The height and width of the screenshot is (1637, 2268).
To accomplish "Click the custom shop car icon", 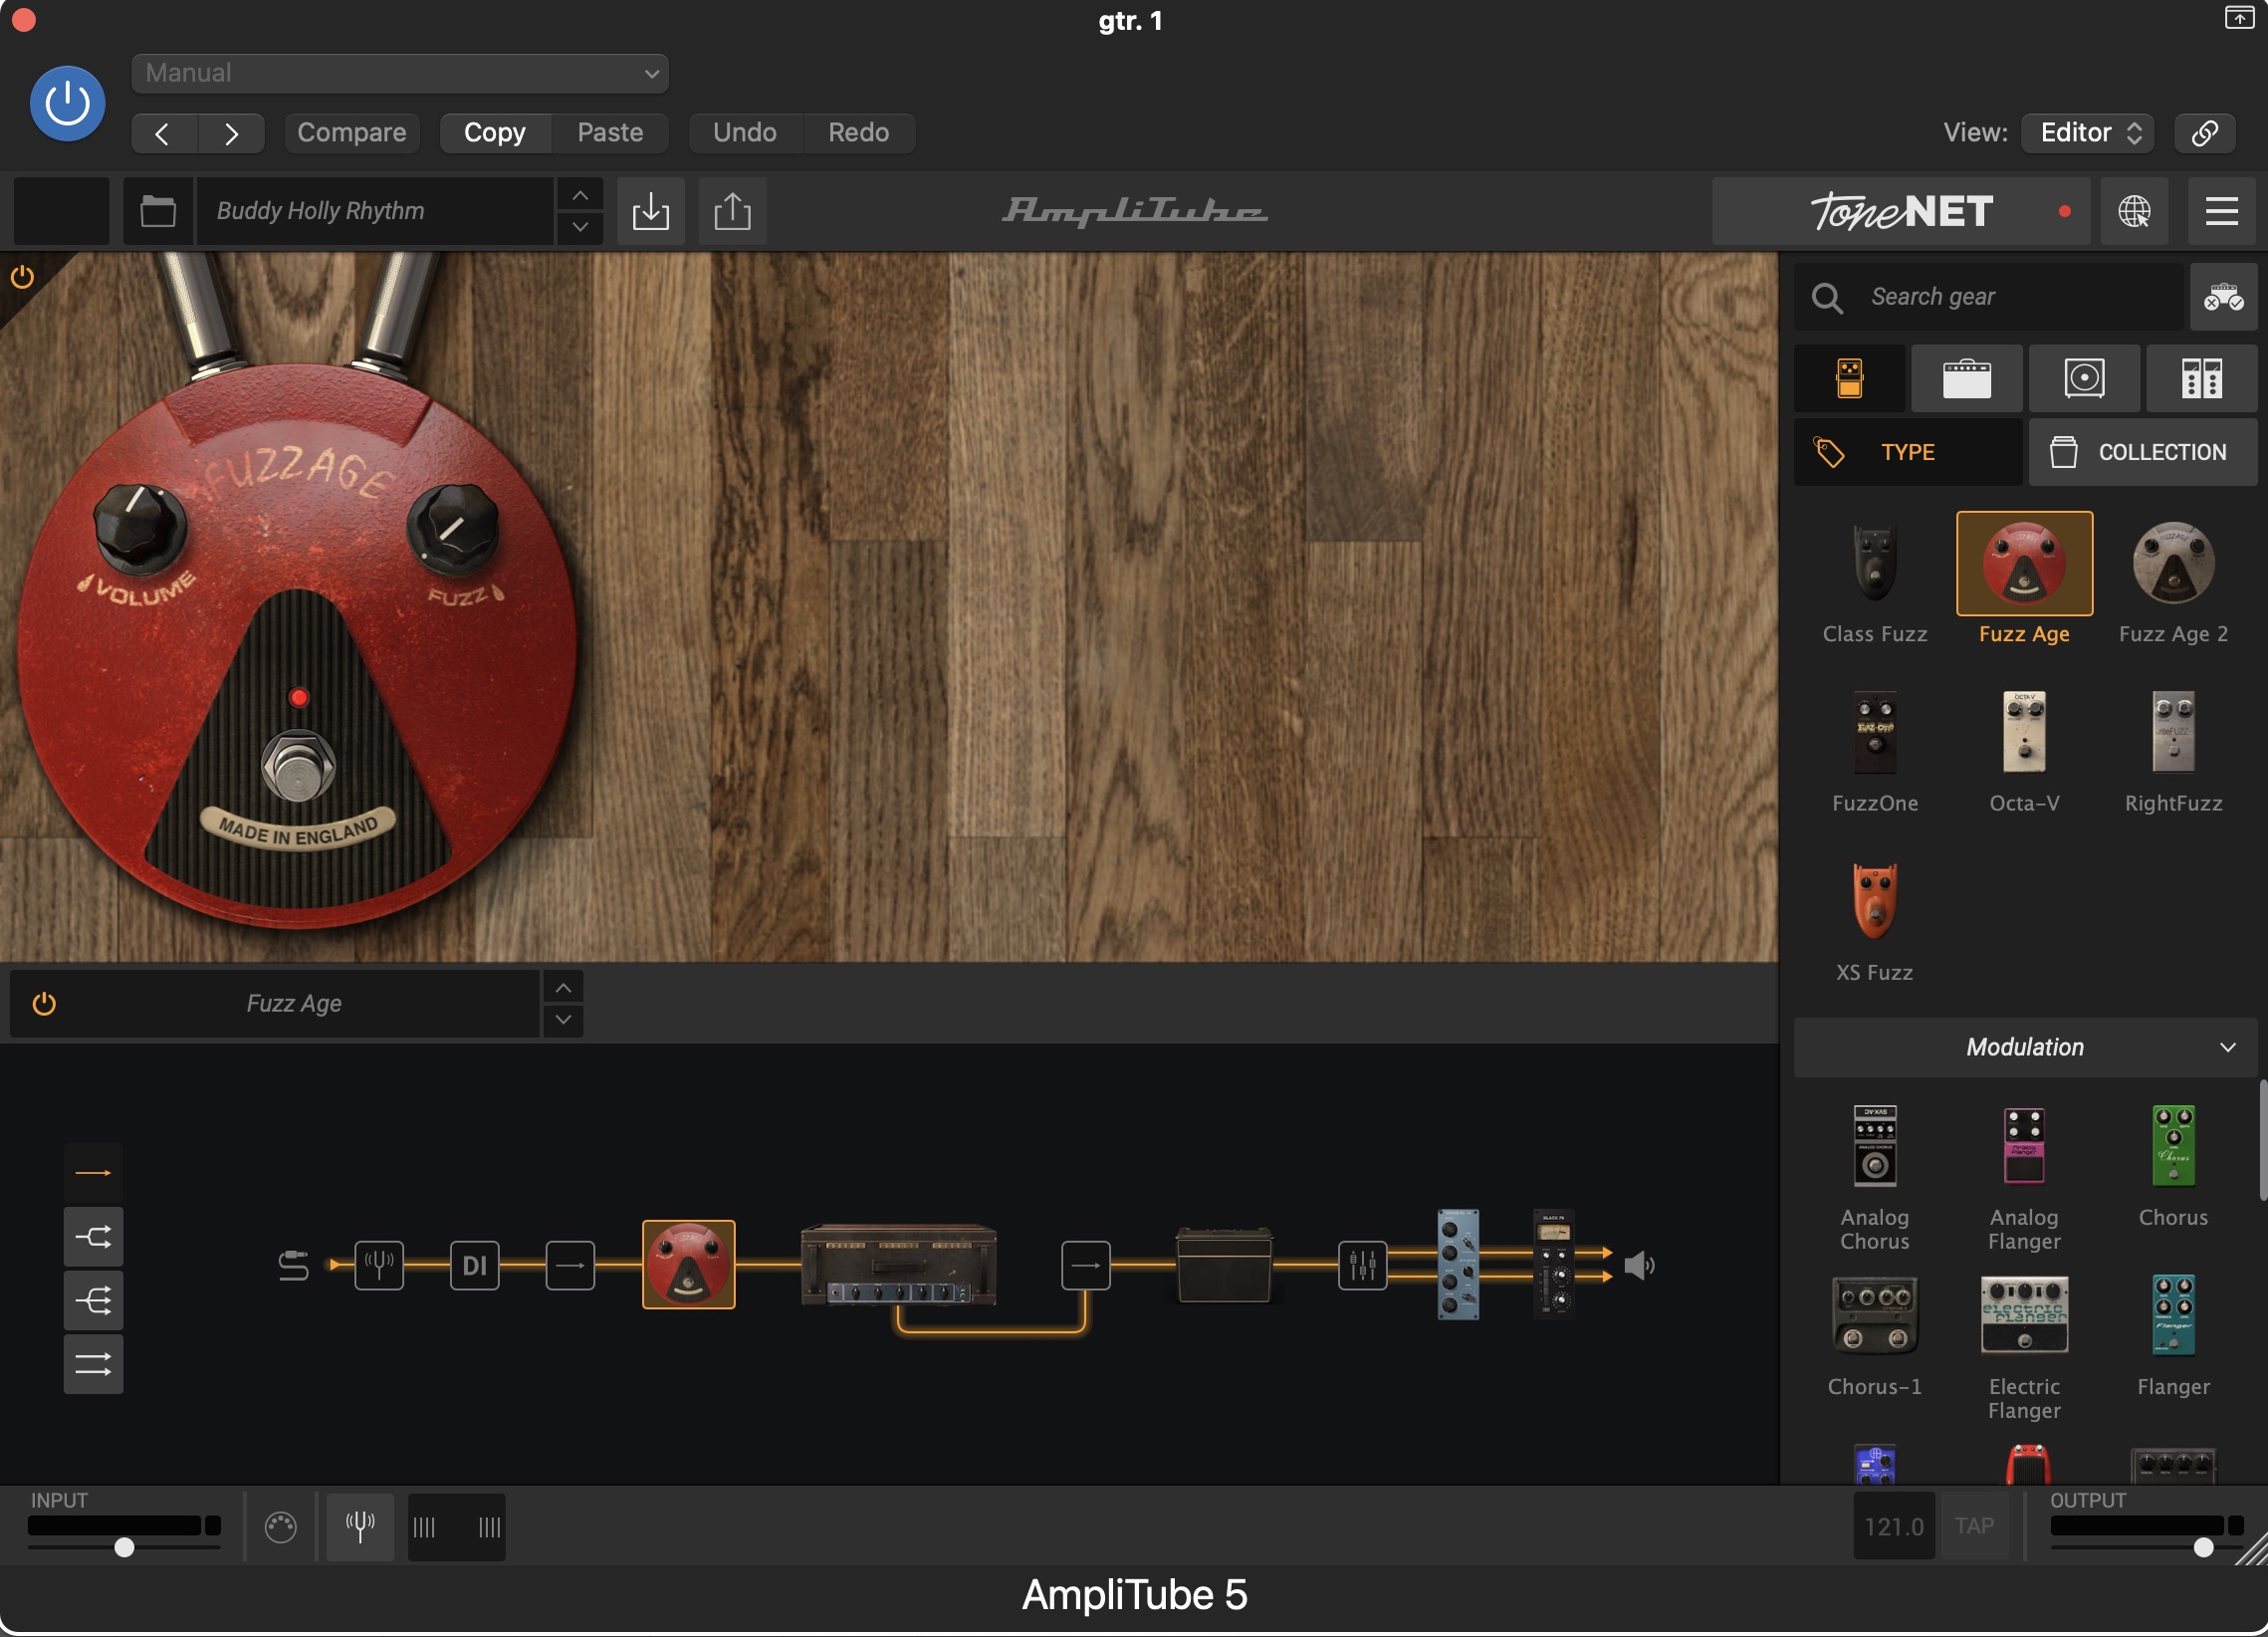I will click(x=2223, y=297).
